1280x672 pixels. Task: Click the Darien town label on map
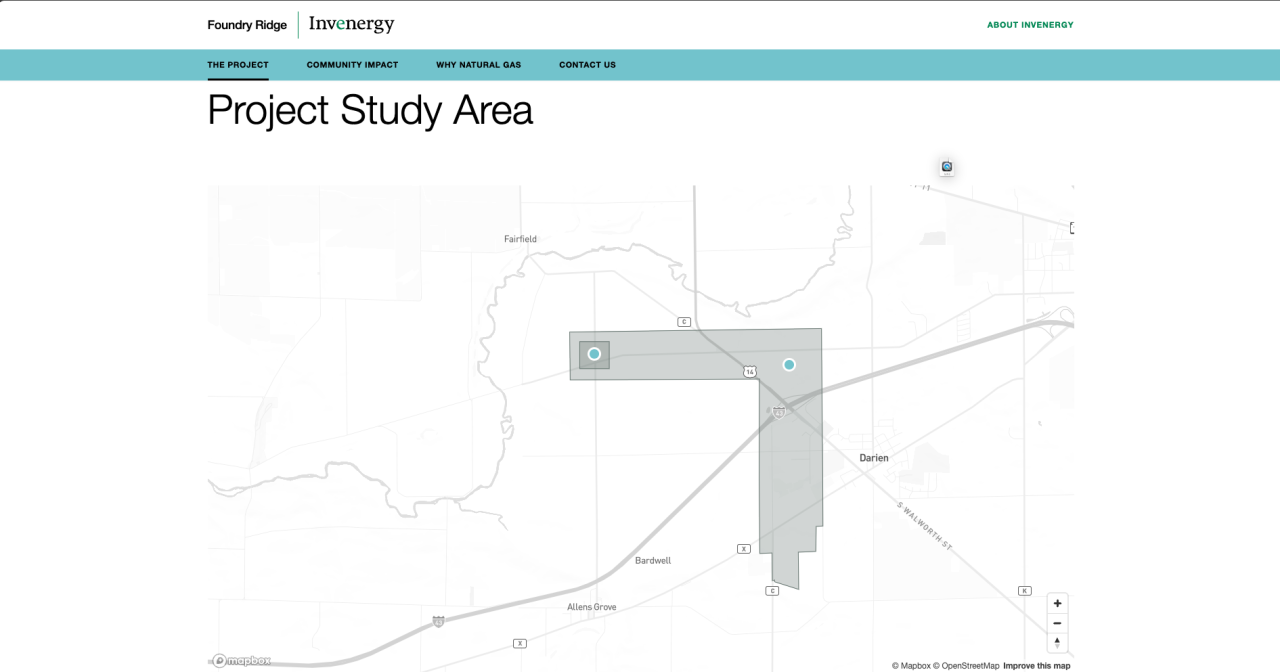coord(873,458)
